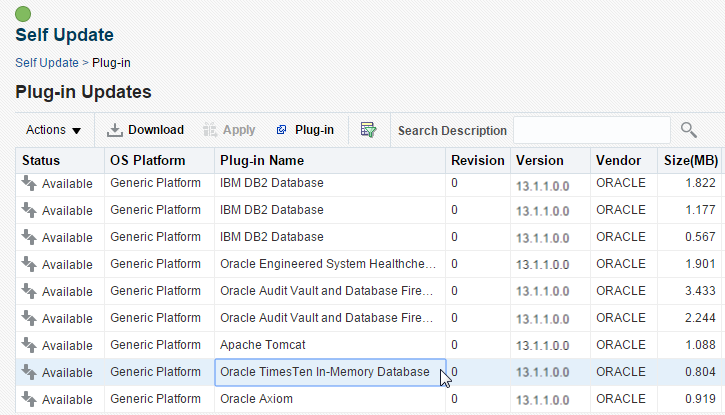Click Available icon for Apache Tomcat row
The height and width of the screenshot is (415, 725).
[29, 345]
